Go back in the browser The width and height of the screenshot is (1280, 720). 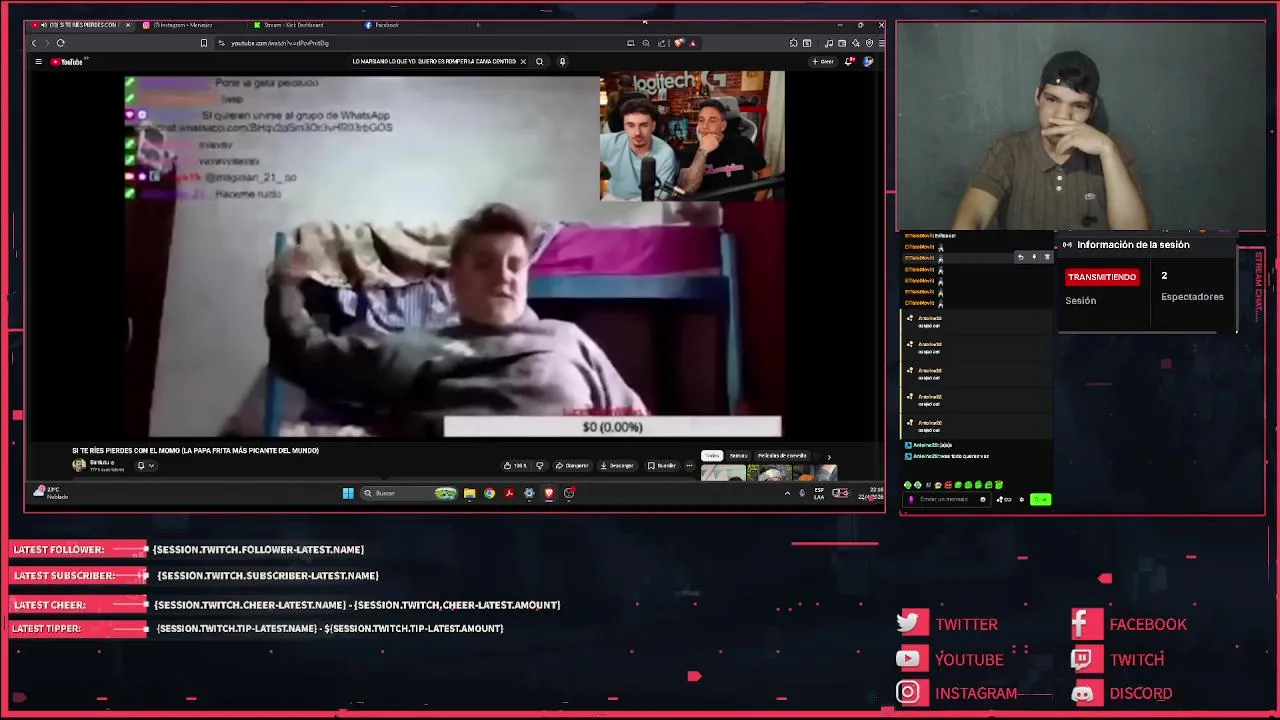click(34, 43)
